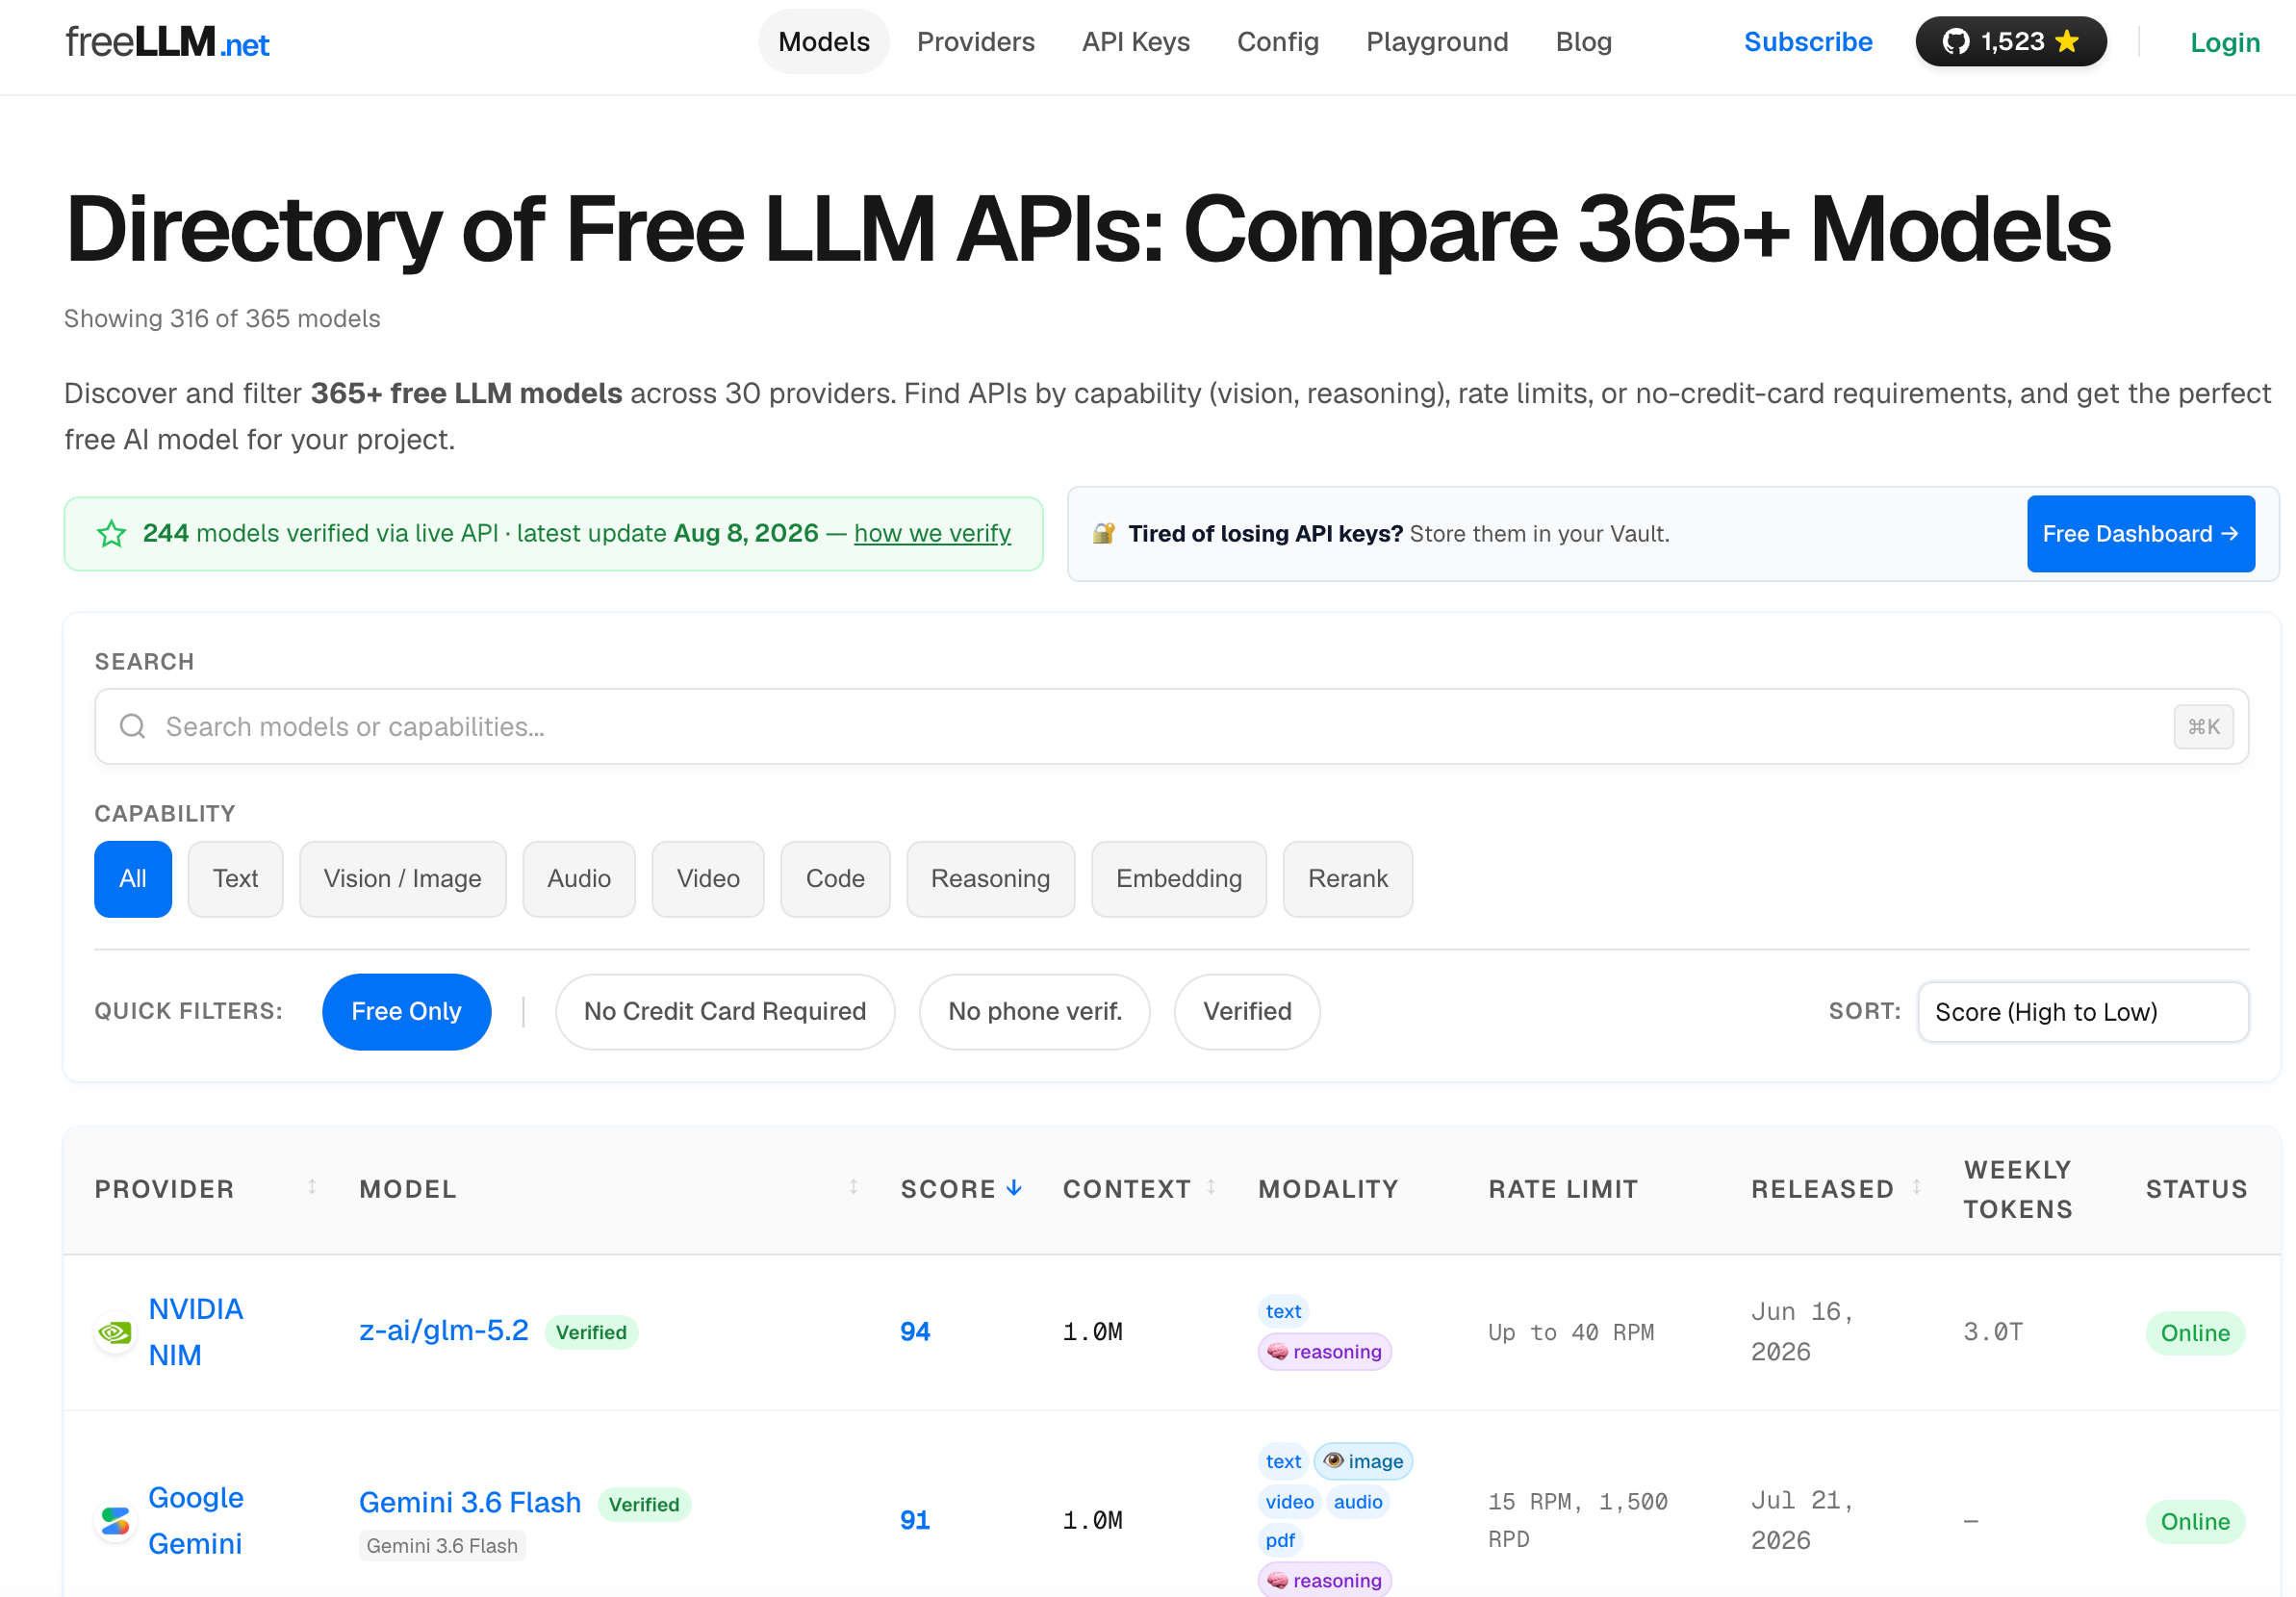
Task: Sort table by Released column arrows
Action: pyautogui.click(x=1916, y=1187)
